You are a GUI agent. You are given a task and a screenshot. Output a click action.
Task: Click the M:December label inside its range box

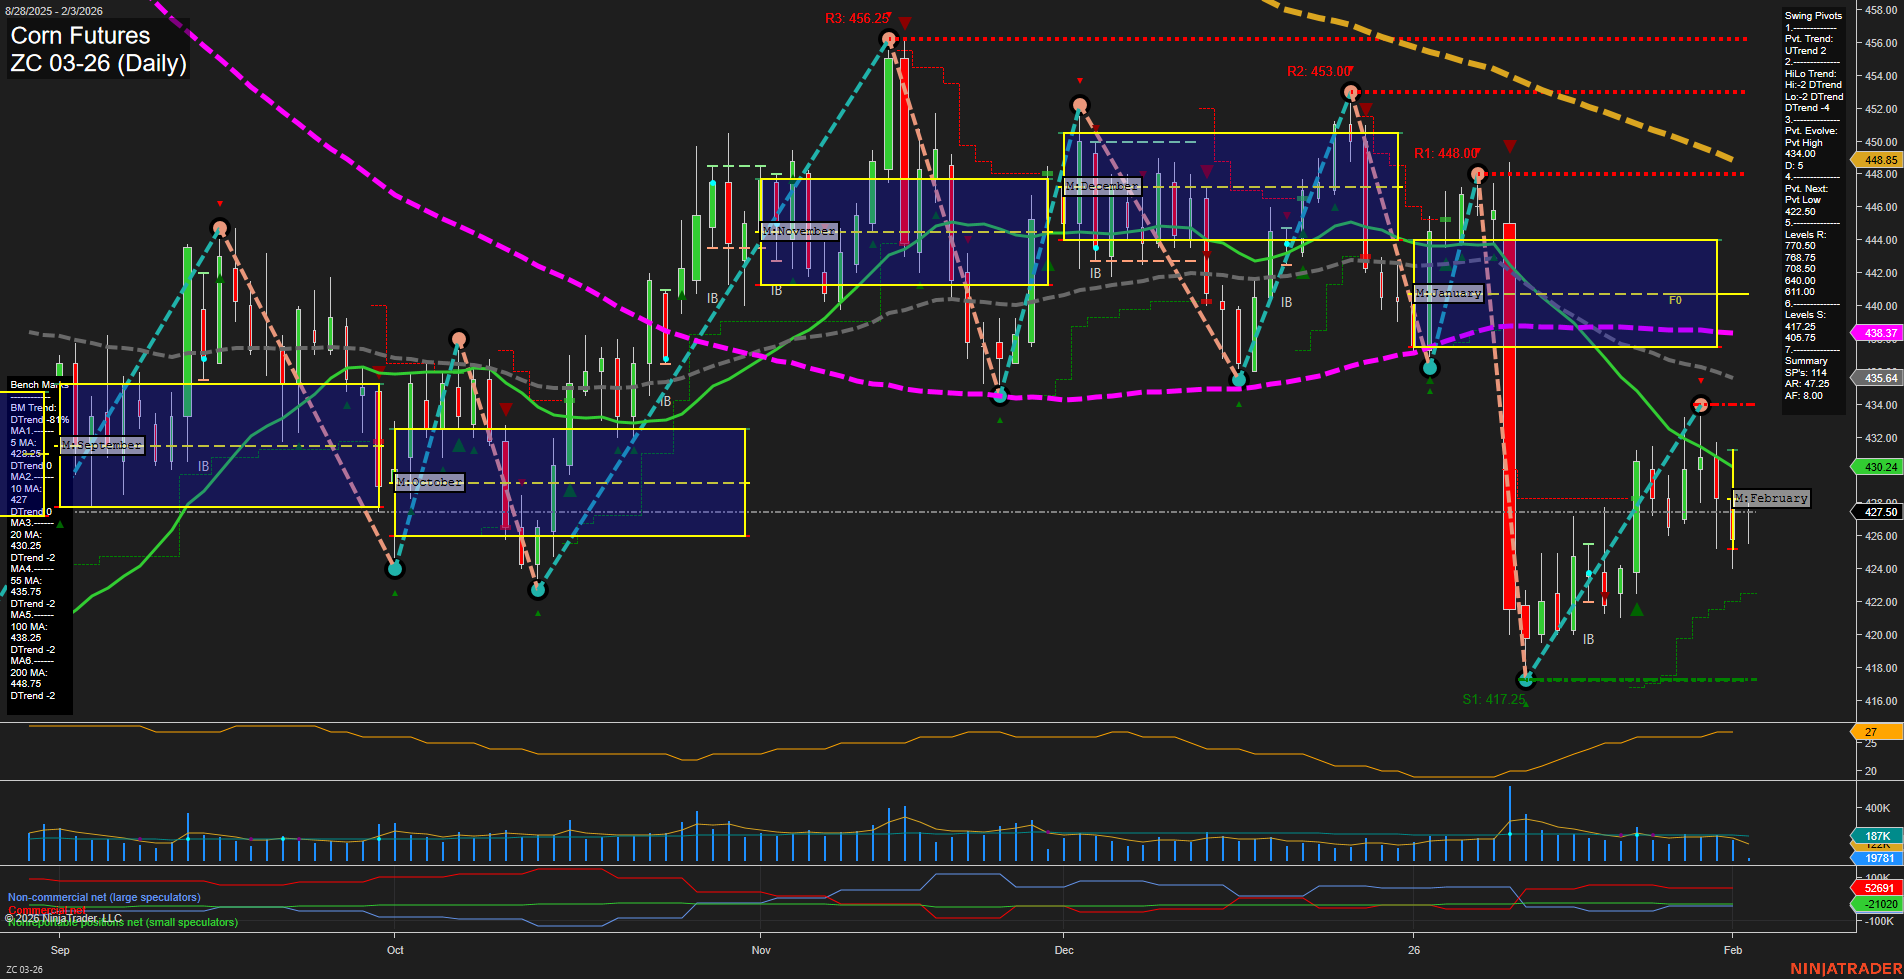[1103, 186]
